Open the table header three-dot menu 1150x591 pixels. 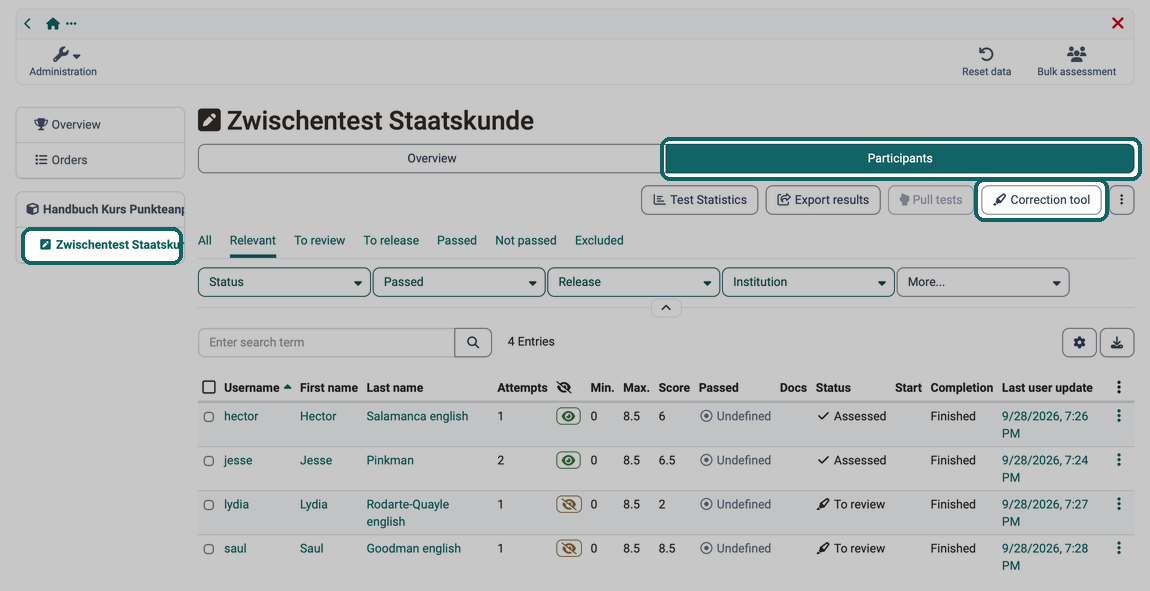click(x=1118, y=387)
